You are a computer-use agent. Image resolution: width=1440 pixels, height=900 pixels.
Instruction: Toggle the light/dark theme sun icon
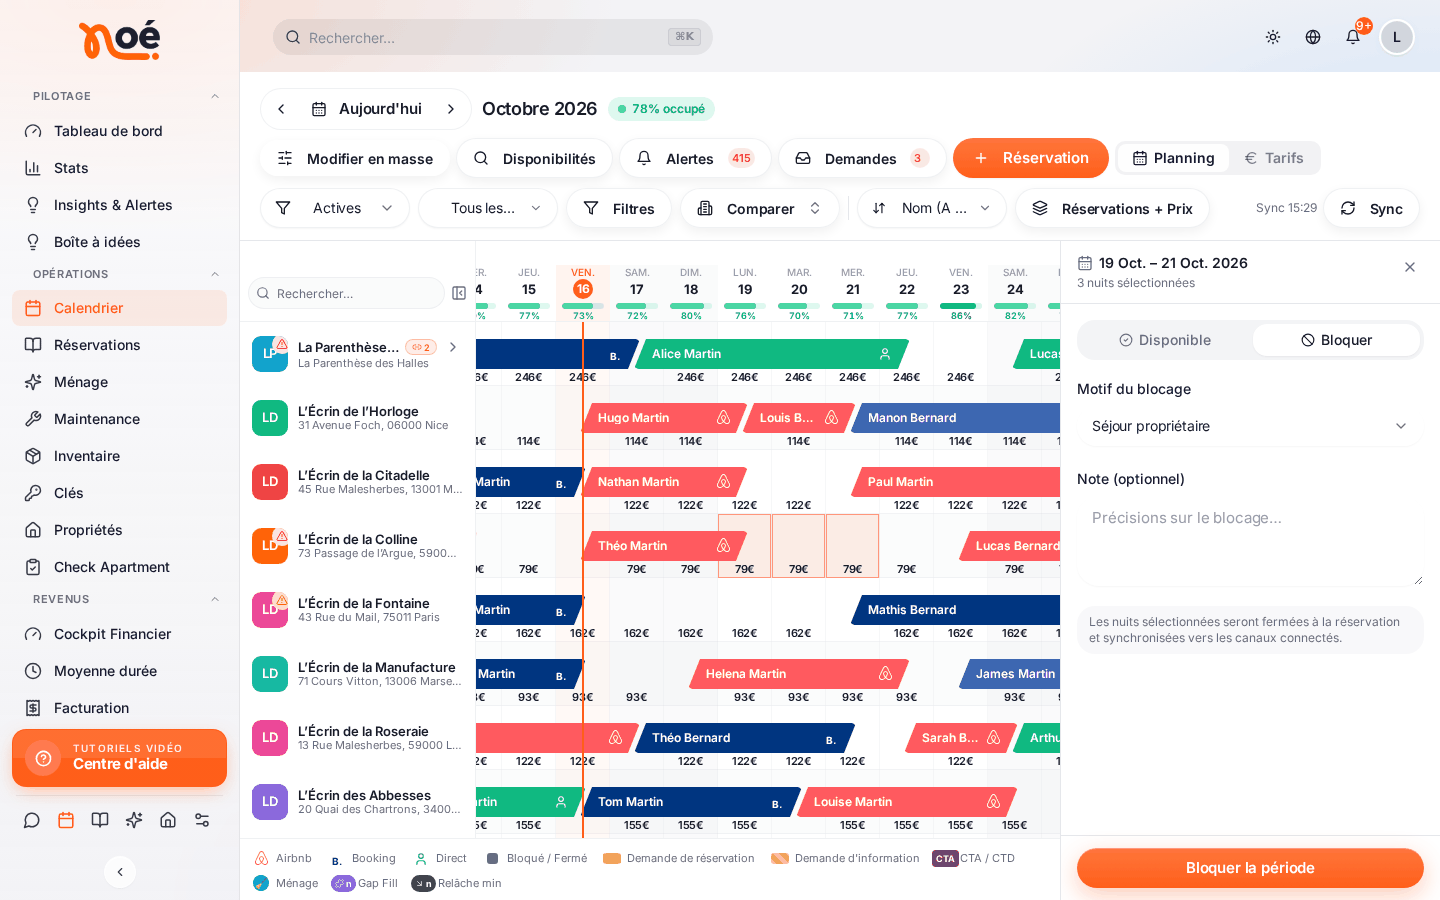(1273, 37)
